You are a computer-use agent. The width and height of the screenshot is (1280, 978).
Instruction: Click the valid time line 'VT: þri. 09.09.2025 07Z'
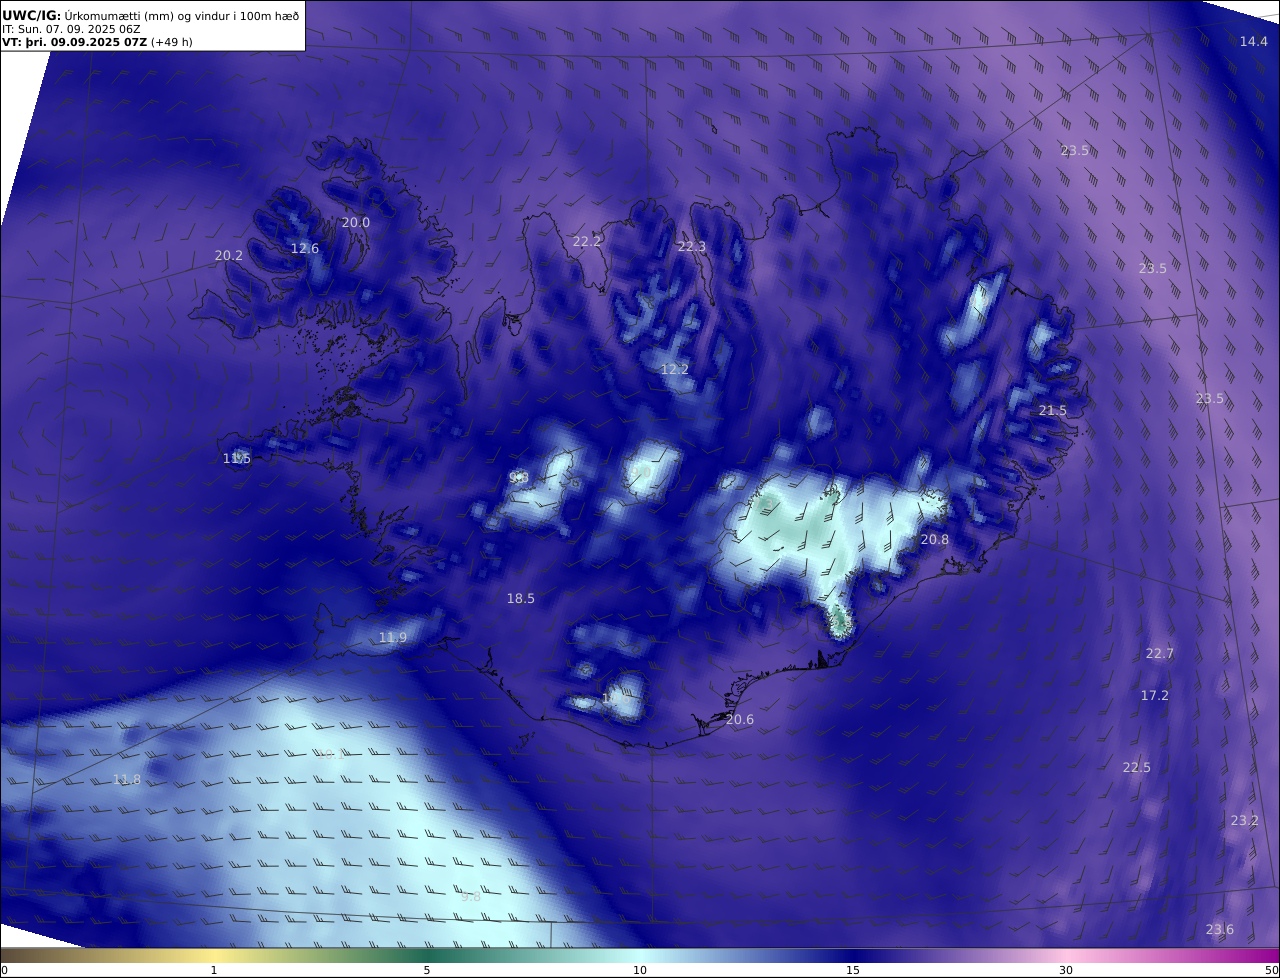75,42
